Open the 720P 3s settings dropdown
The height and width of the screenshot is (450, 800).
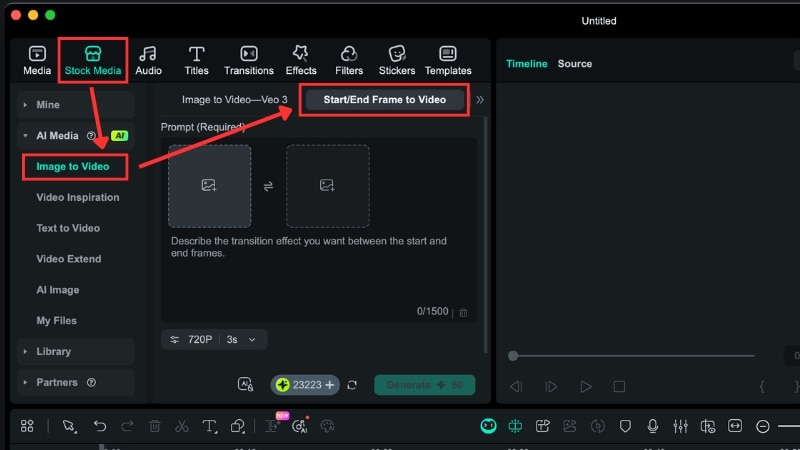tap(214, 340)
